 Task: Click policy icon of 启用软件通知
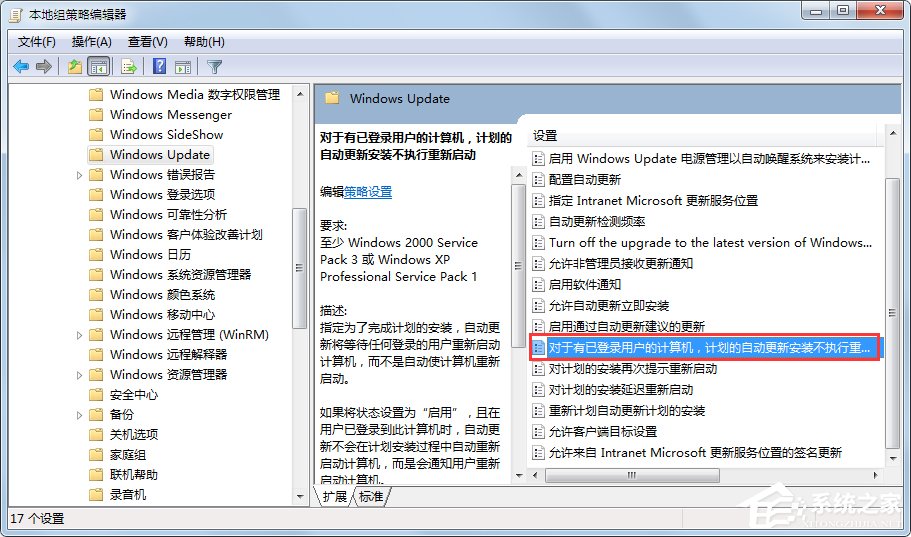click(x=539, y=284)
